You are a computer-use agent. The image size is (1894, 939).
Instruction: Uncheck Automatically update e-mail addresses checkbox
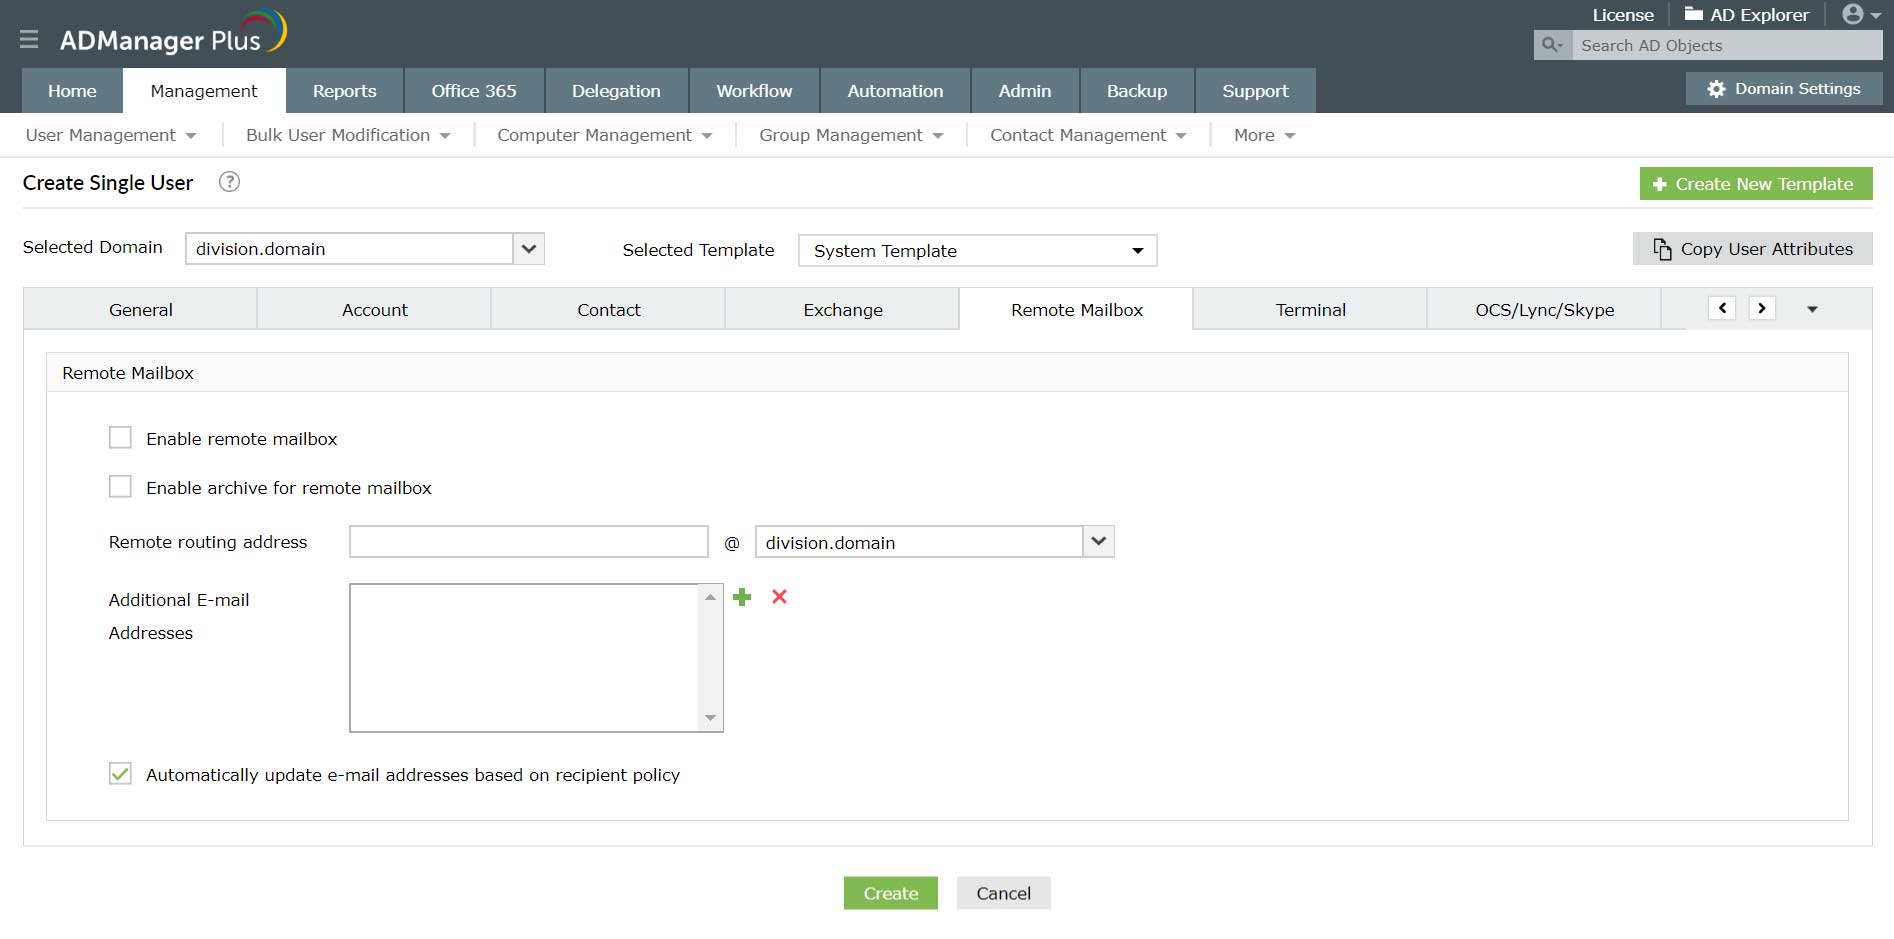pyautogui.click(x=120, y=774)
